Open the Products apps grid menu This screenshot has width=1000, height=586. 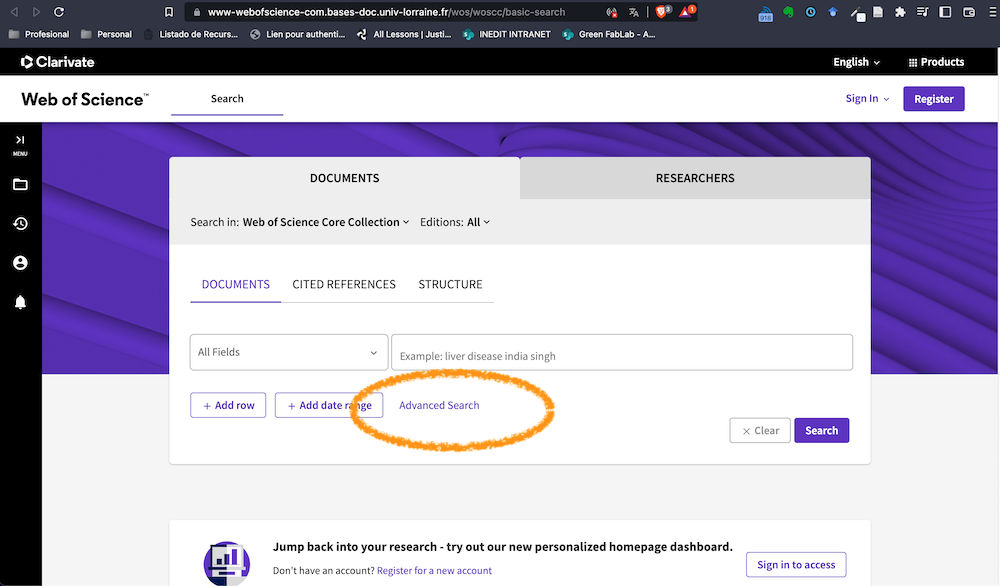935,62
